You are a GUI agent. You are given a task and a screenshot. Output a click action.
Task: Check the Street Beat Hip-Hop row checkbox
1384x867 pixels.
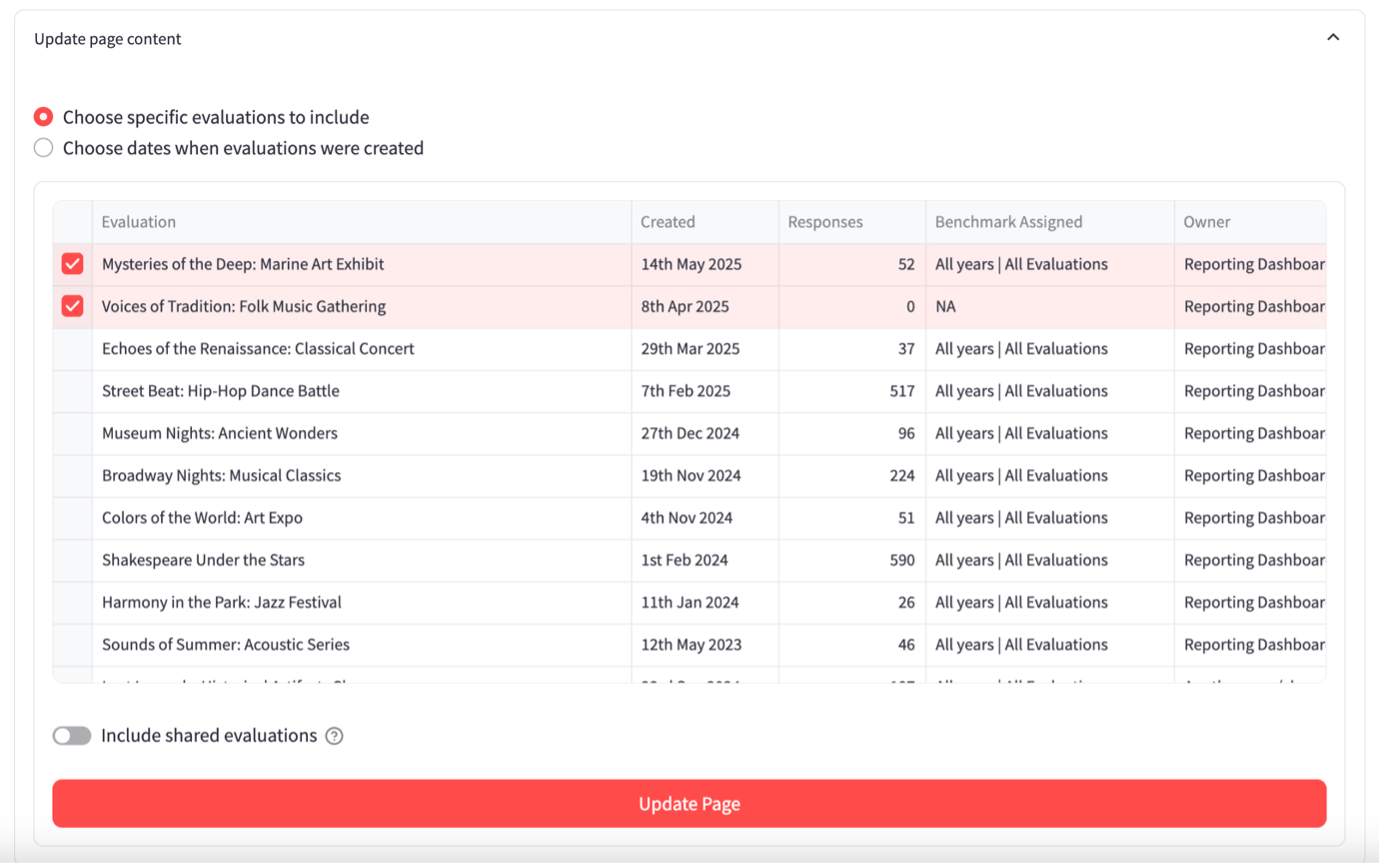tap(72, 391)
